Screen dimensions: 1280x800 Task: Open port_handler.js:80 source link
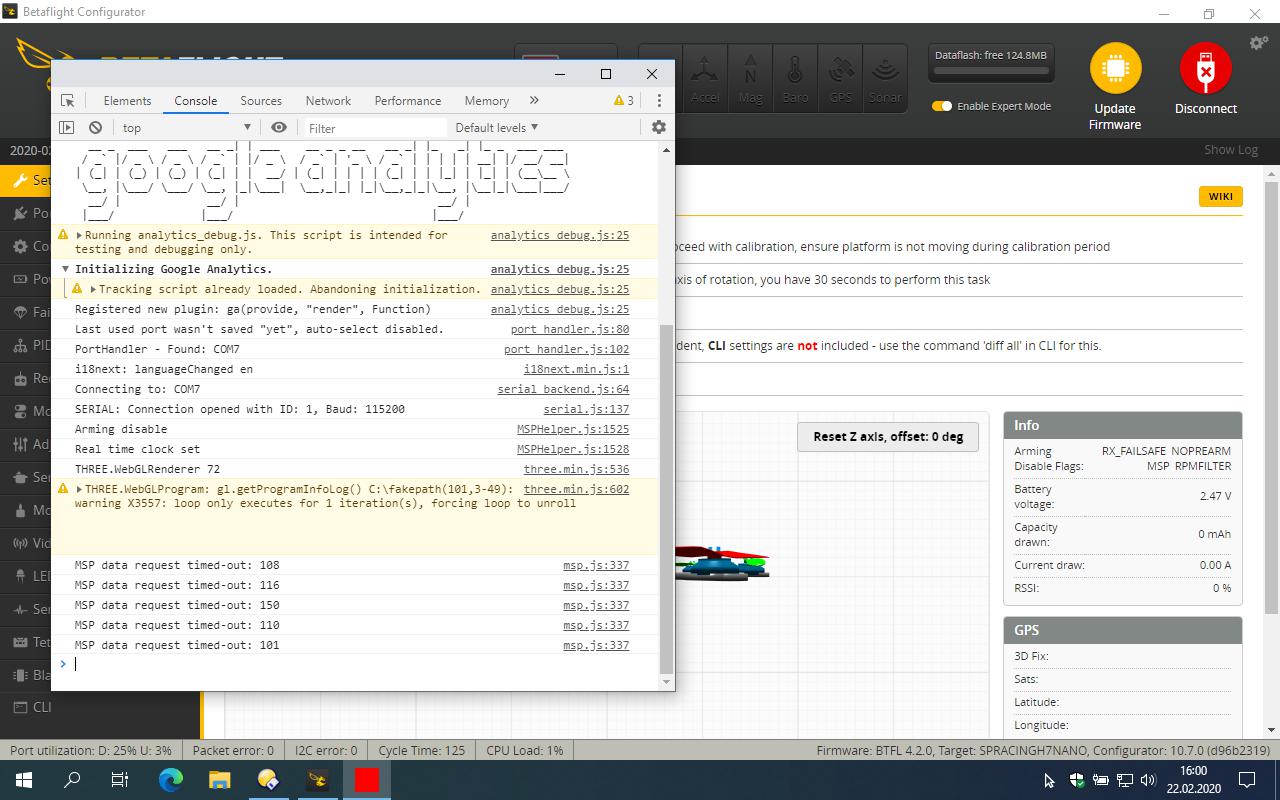pyautogui.click(x=570, y=329)
